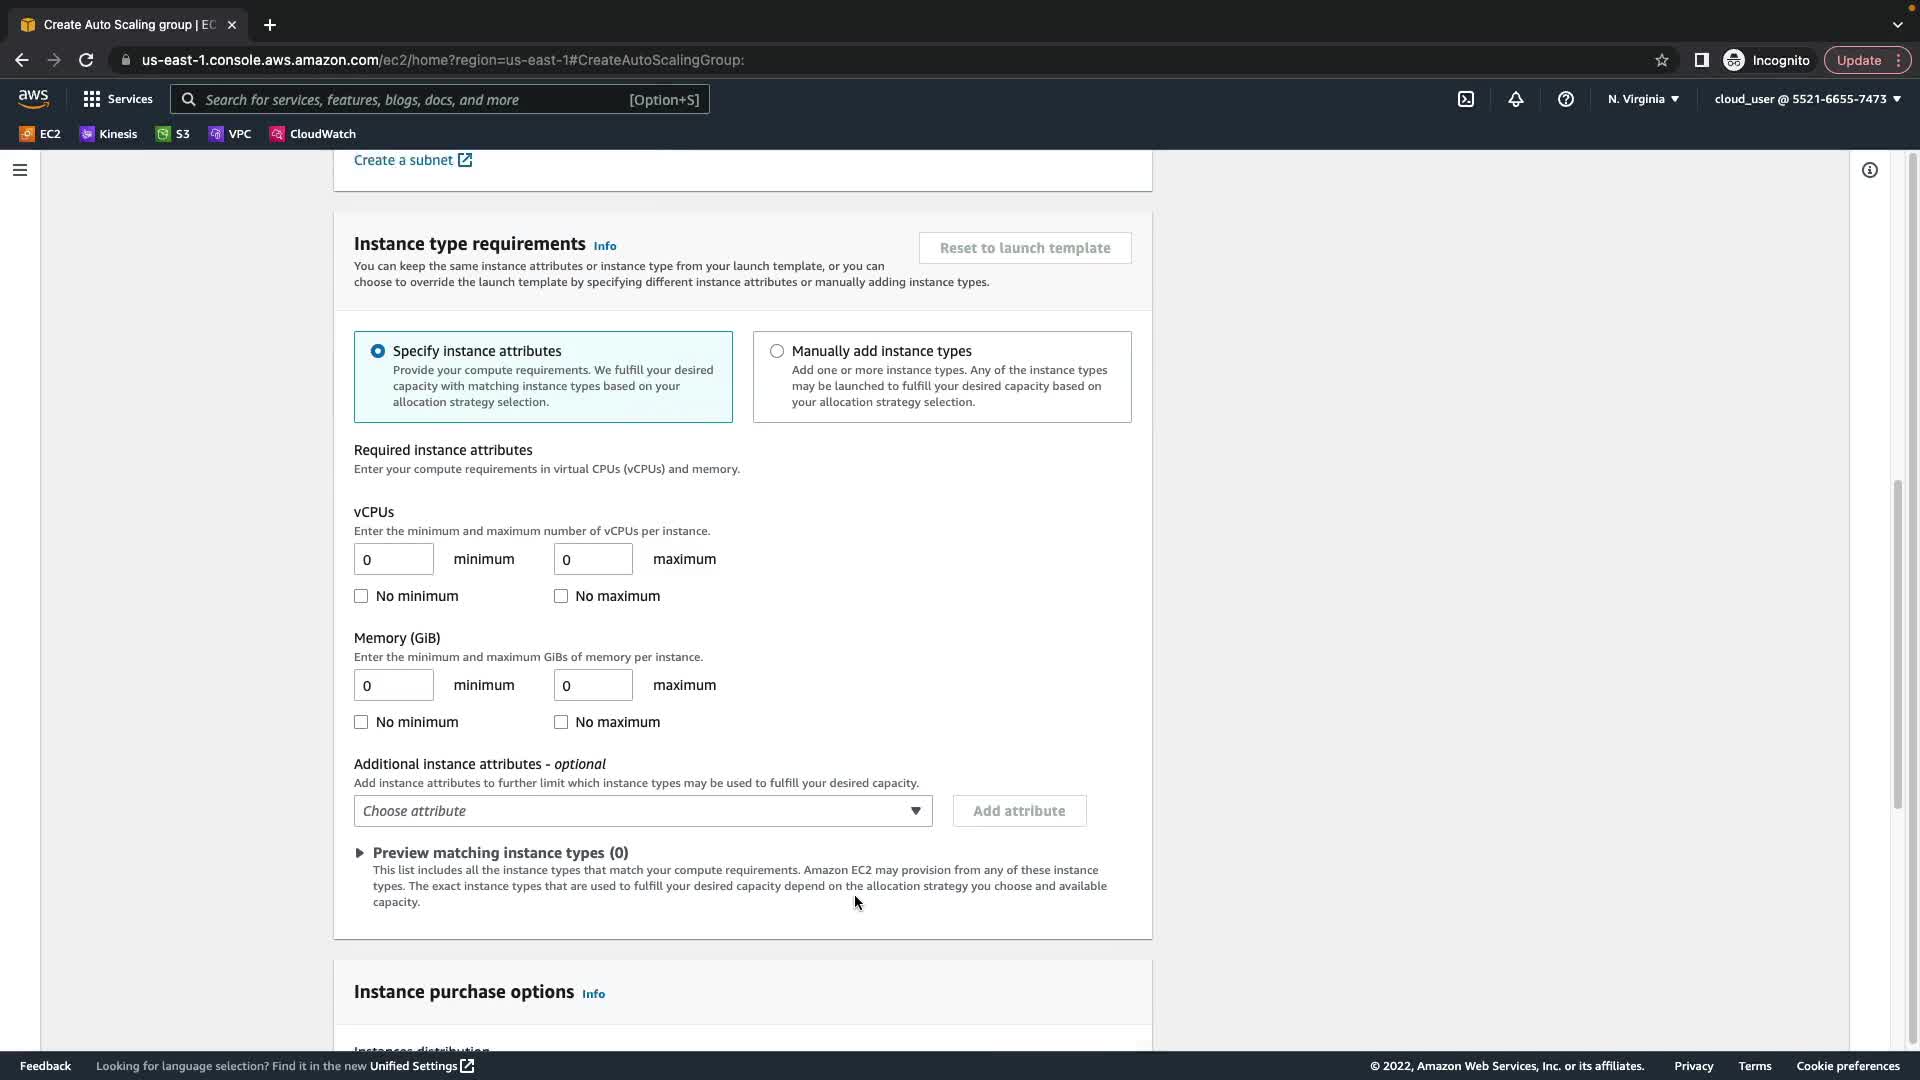Screen dimensions: 1920x1080
Task: Open the Choose attribute dropdown
Action: click(x=642, y=811)
